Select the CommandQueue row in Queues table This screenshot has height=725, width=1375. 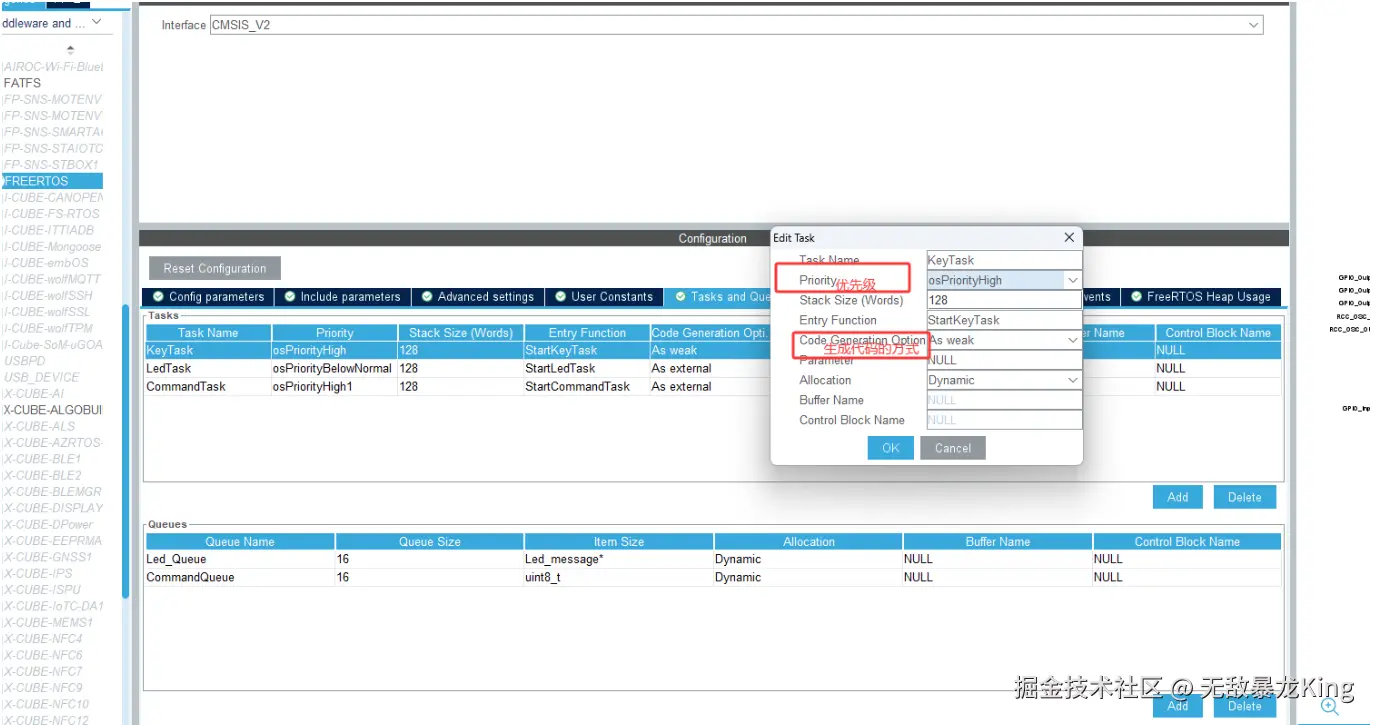(x=712, y=577)
